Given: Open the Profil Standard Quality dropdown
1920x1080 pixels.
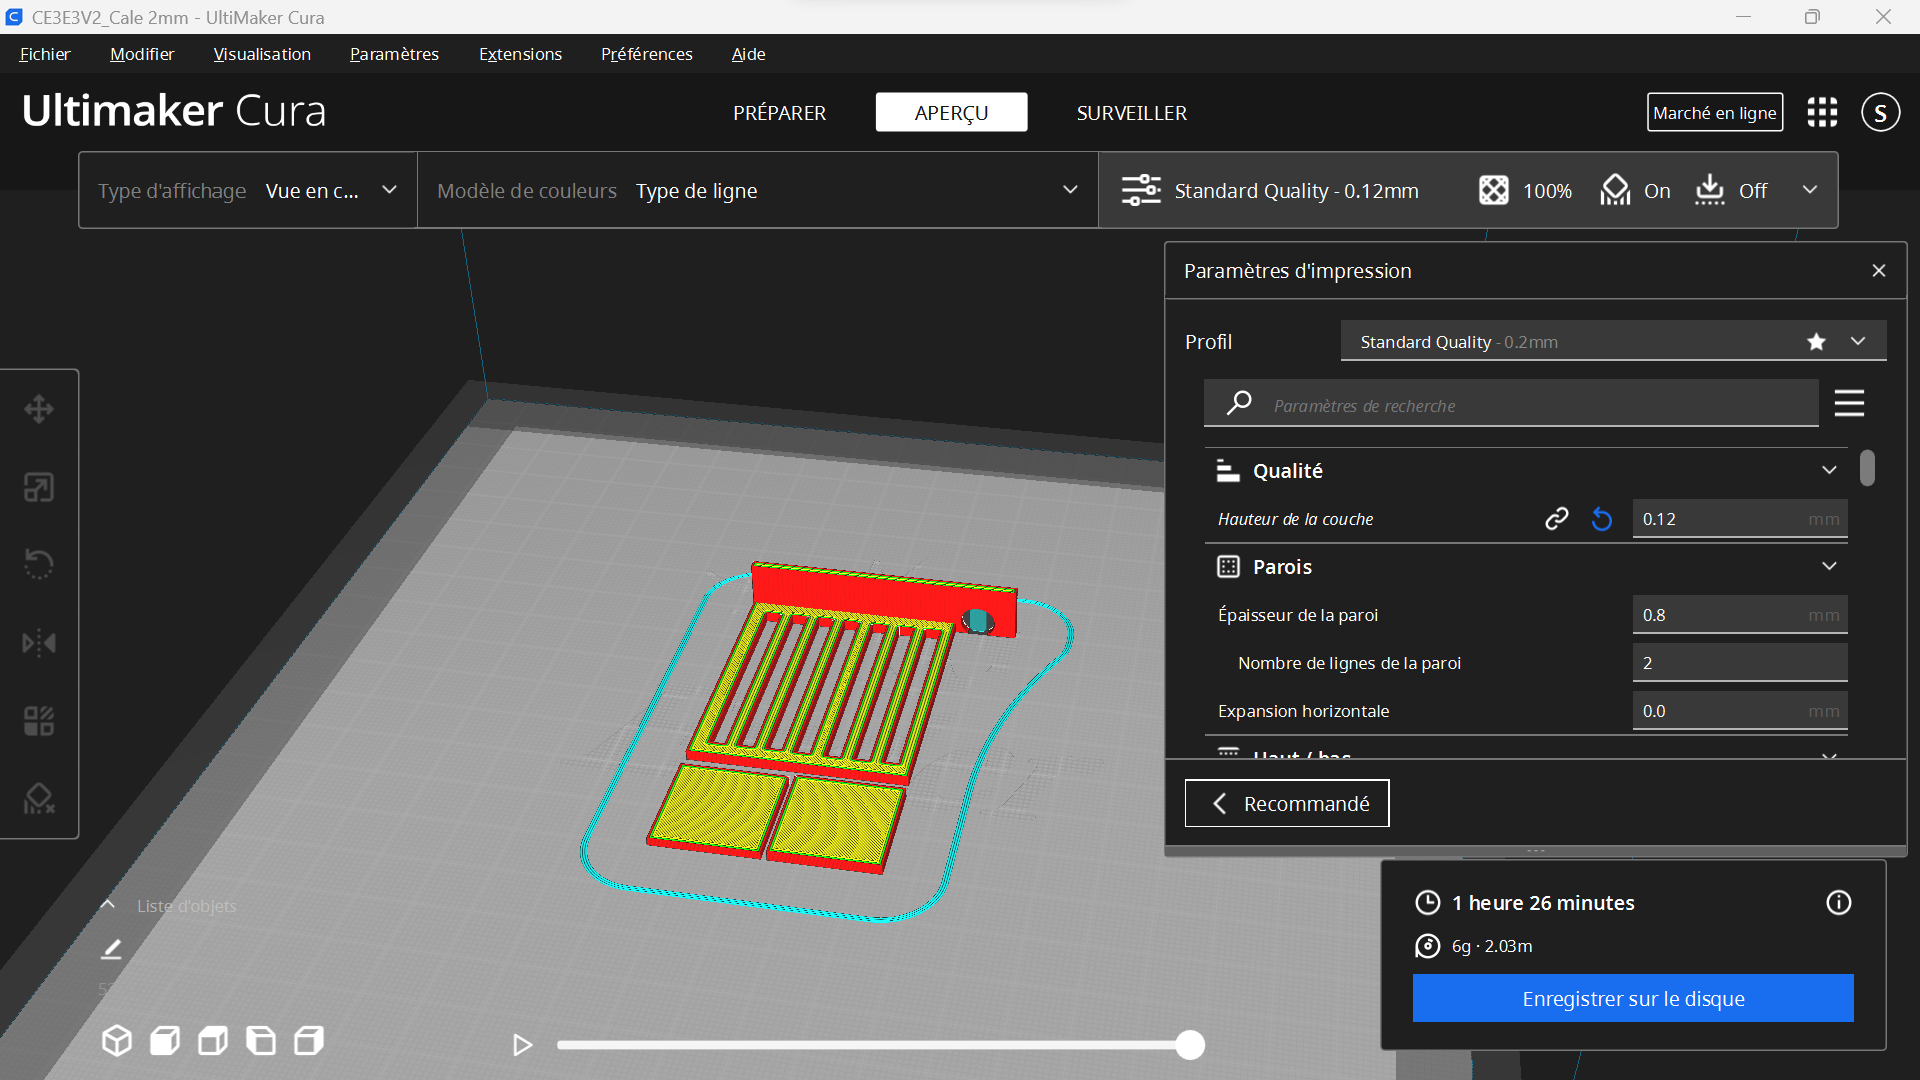Looking at the screenshot, I should (x=1613, y=341).
